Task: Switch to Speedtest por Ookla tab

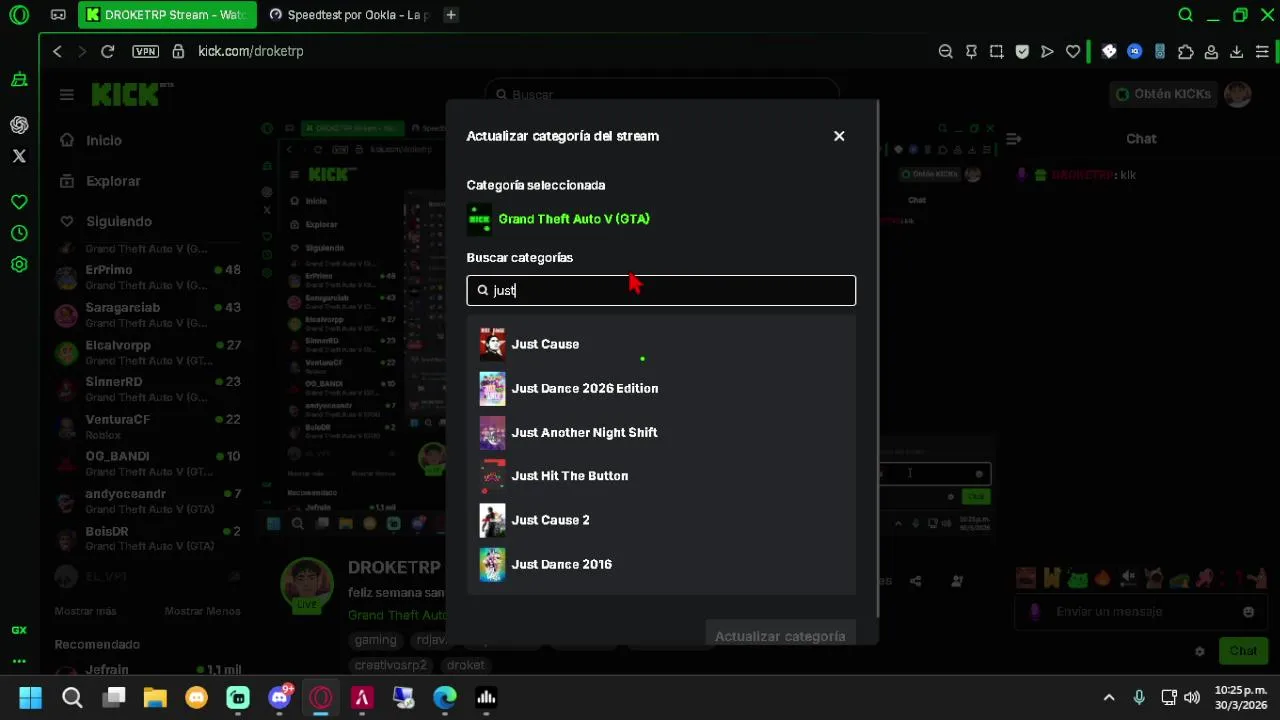Action: (349, 15)
